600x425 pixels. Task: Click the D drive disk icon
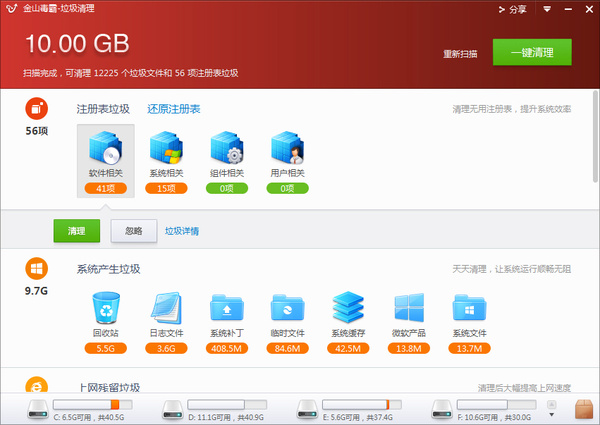(x=173, y=409)
